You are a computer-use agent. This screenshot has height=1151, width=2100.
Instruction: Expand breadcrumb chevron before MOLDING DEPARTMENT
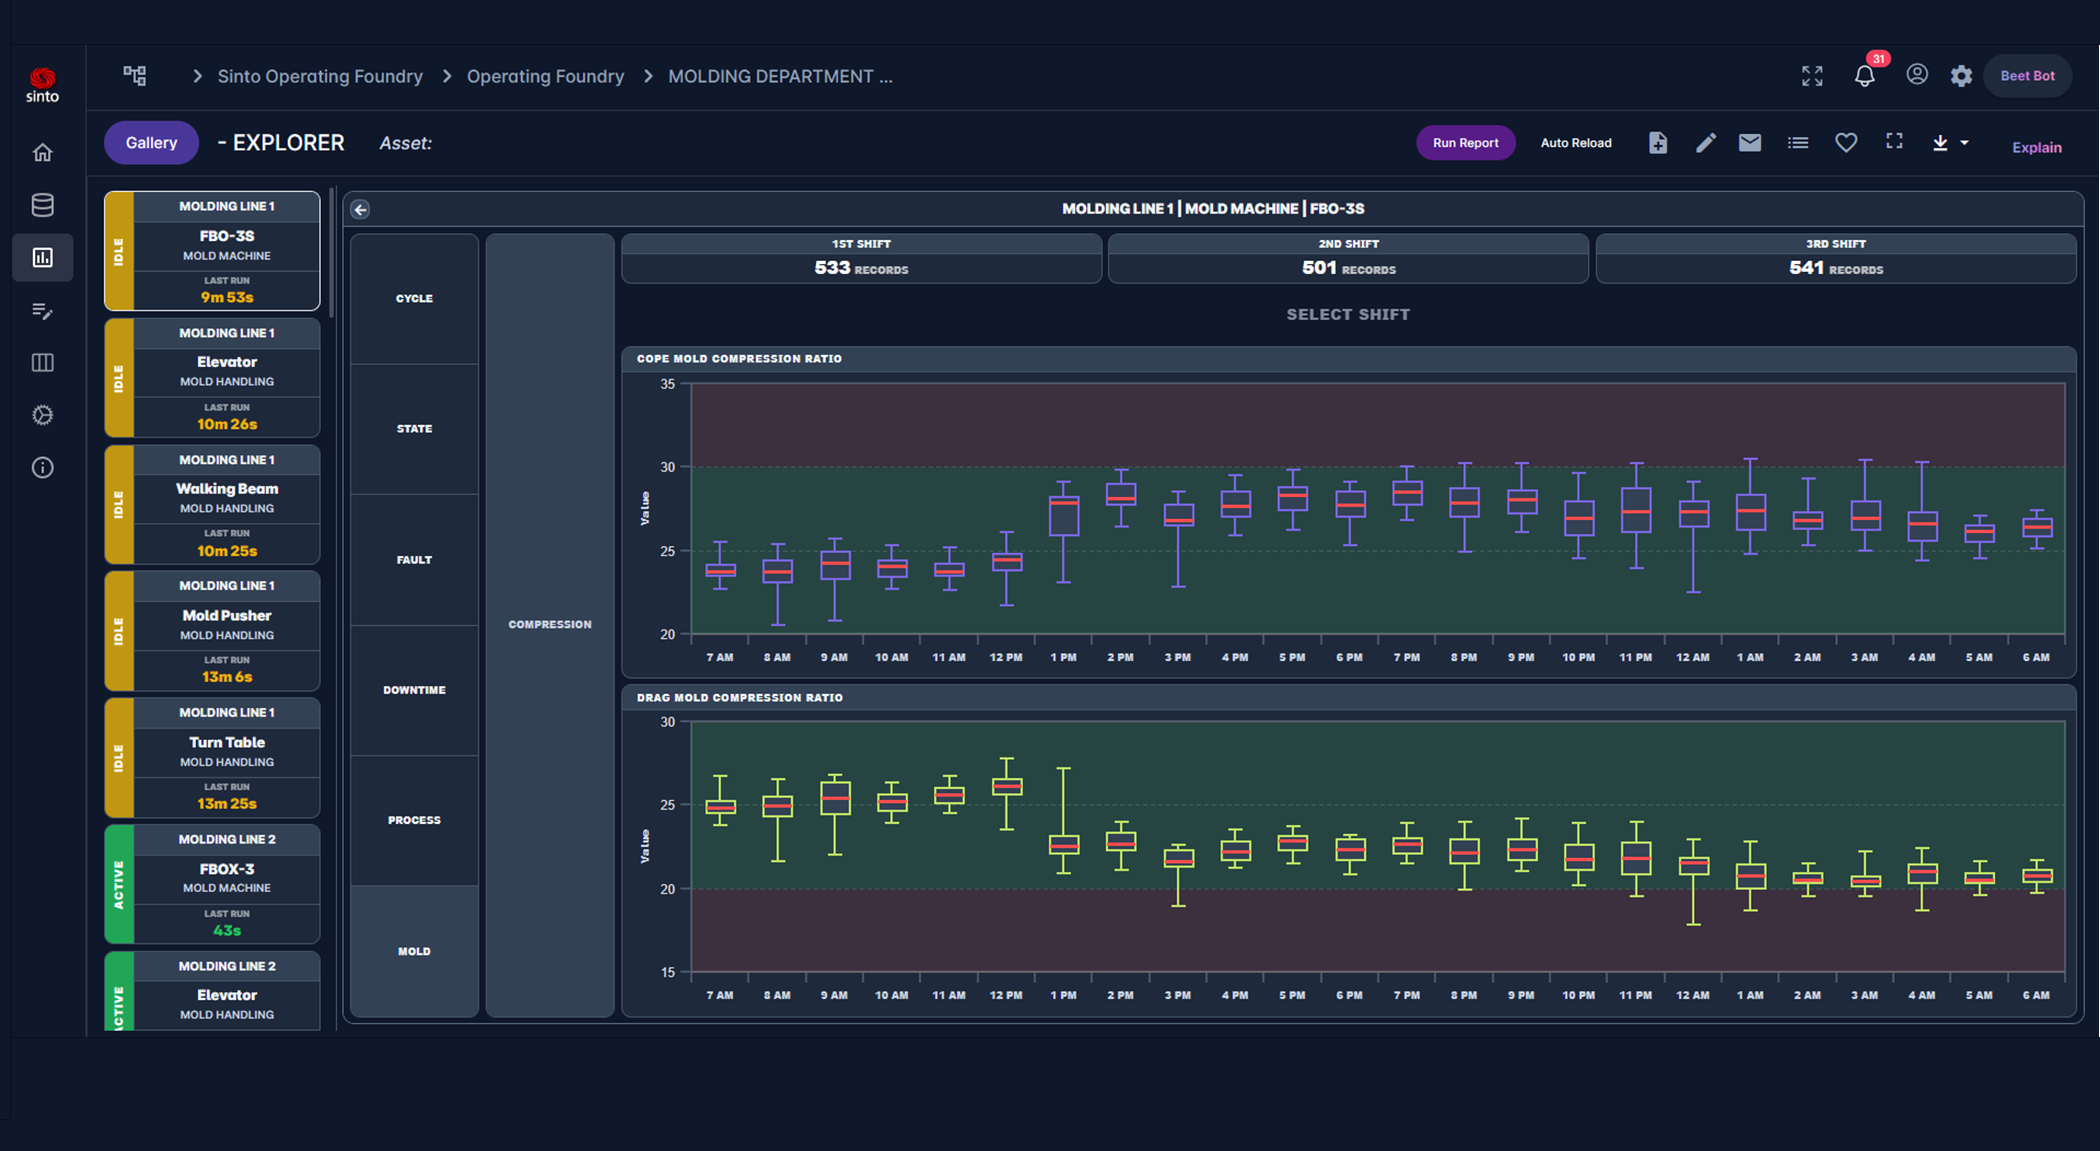click(x=648, y=76)
